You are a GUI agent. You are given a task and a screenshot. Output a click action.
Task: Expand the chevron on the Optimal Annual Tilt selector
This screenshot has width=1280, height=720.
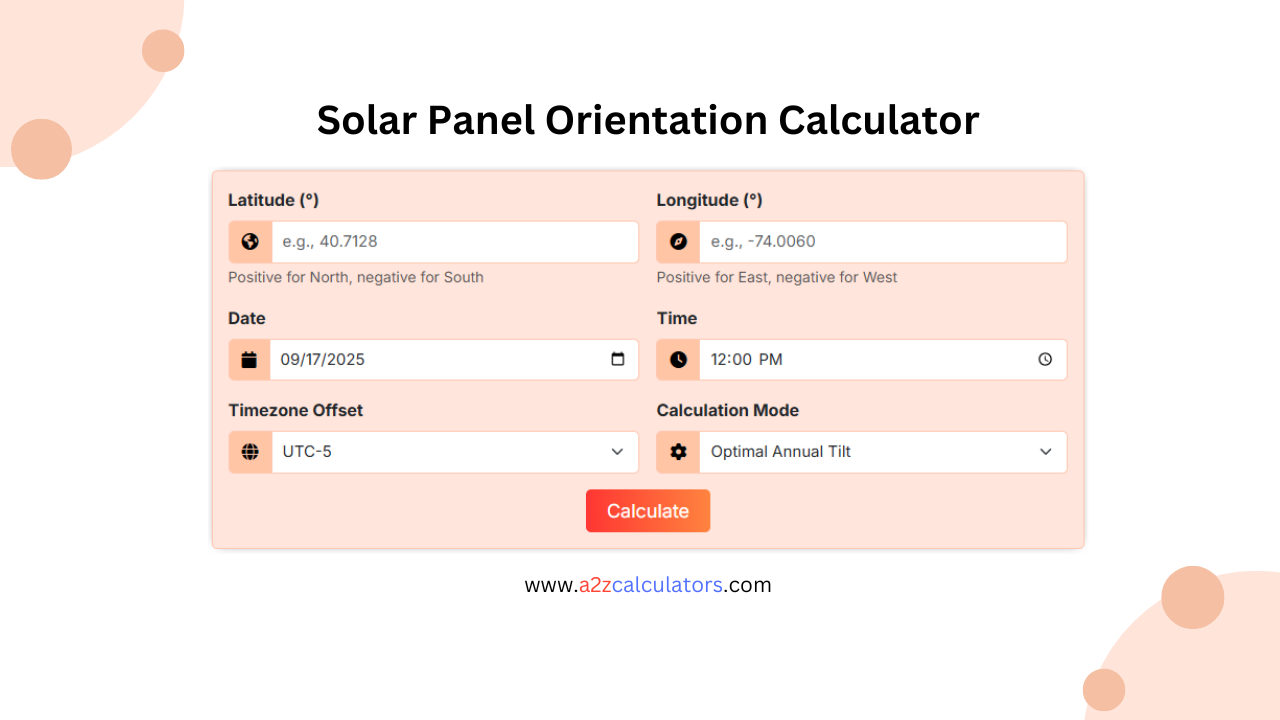tap(1046, 452)
